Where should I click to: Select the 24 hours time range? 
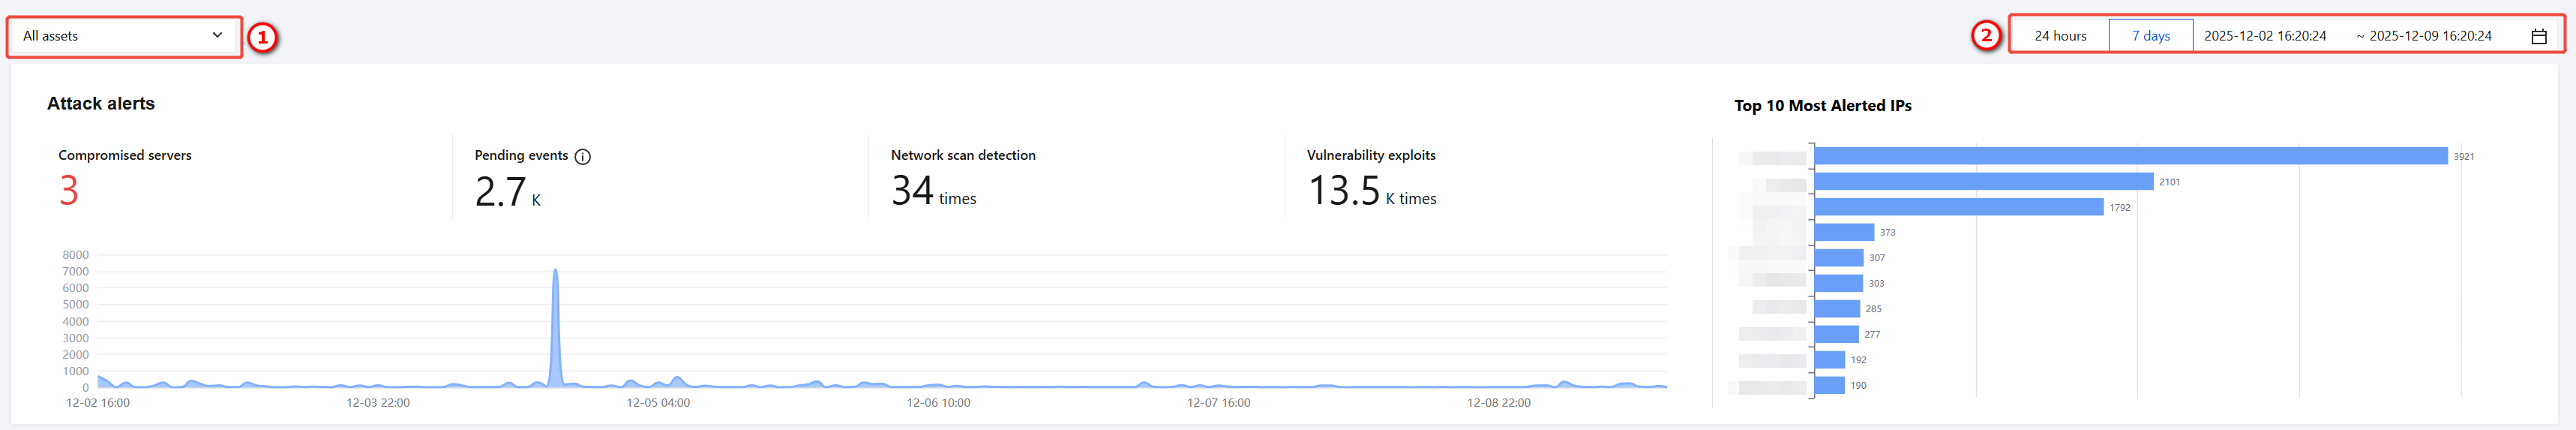[x=2059, y=36]
